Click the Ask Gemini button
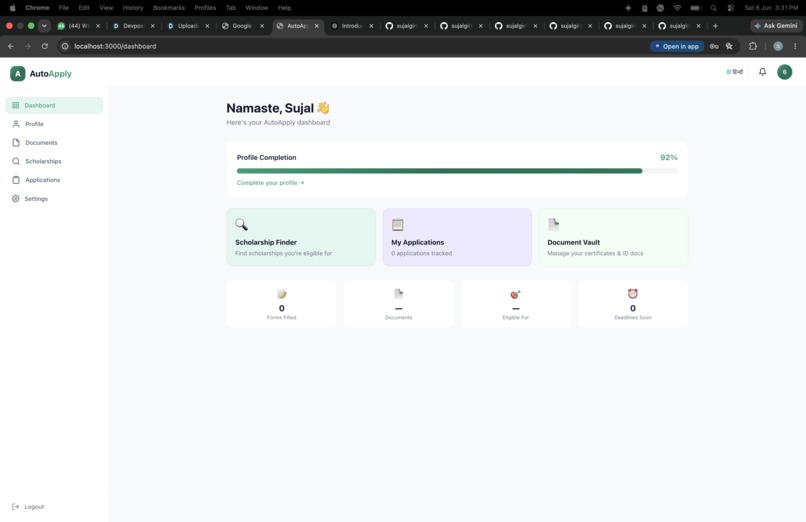 [x=776, y=26]
